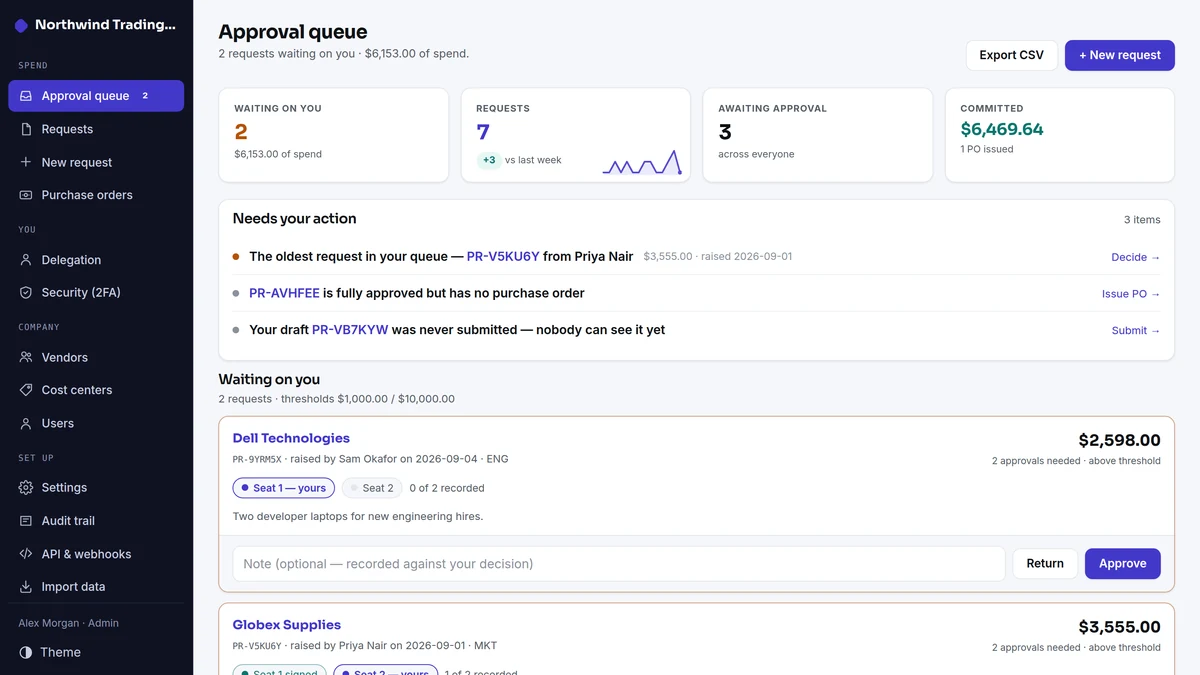Open the Users page
The width and height of the screenshot is (1200, 675).
pos(96,423)
